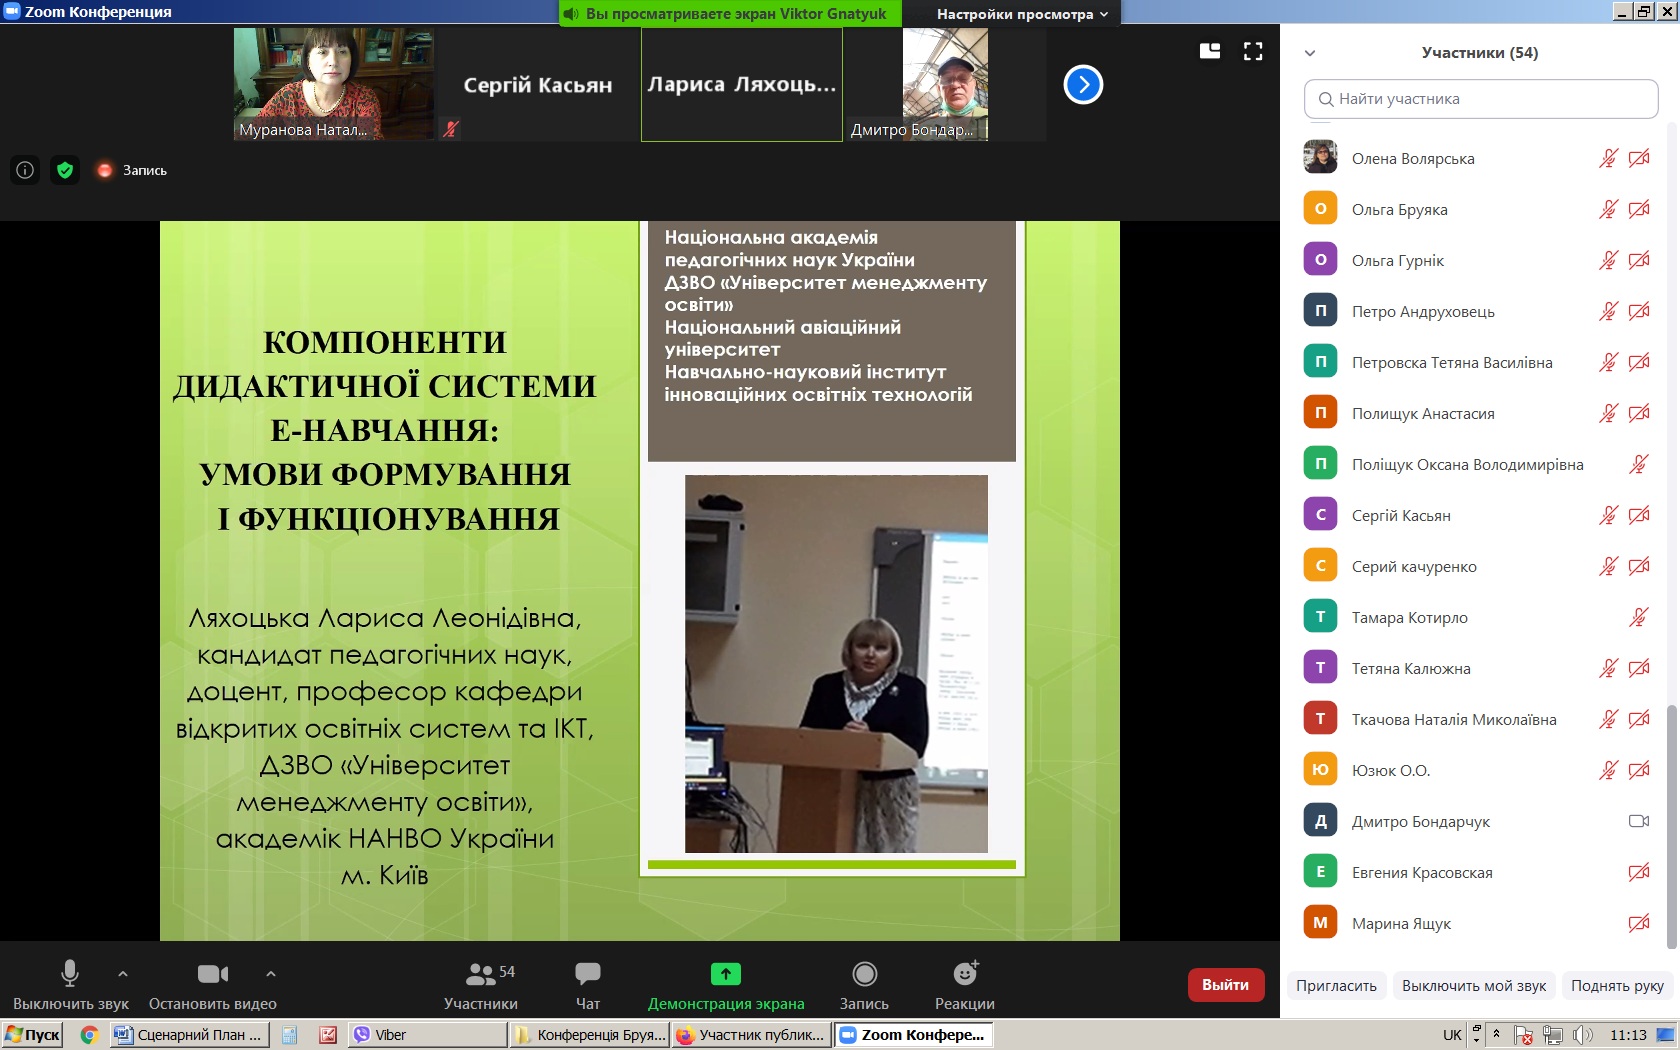This screenshot has height=1050, width=1680.
Task: Switch the video layout view icon
Action: pos(1210,51)
